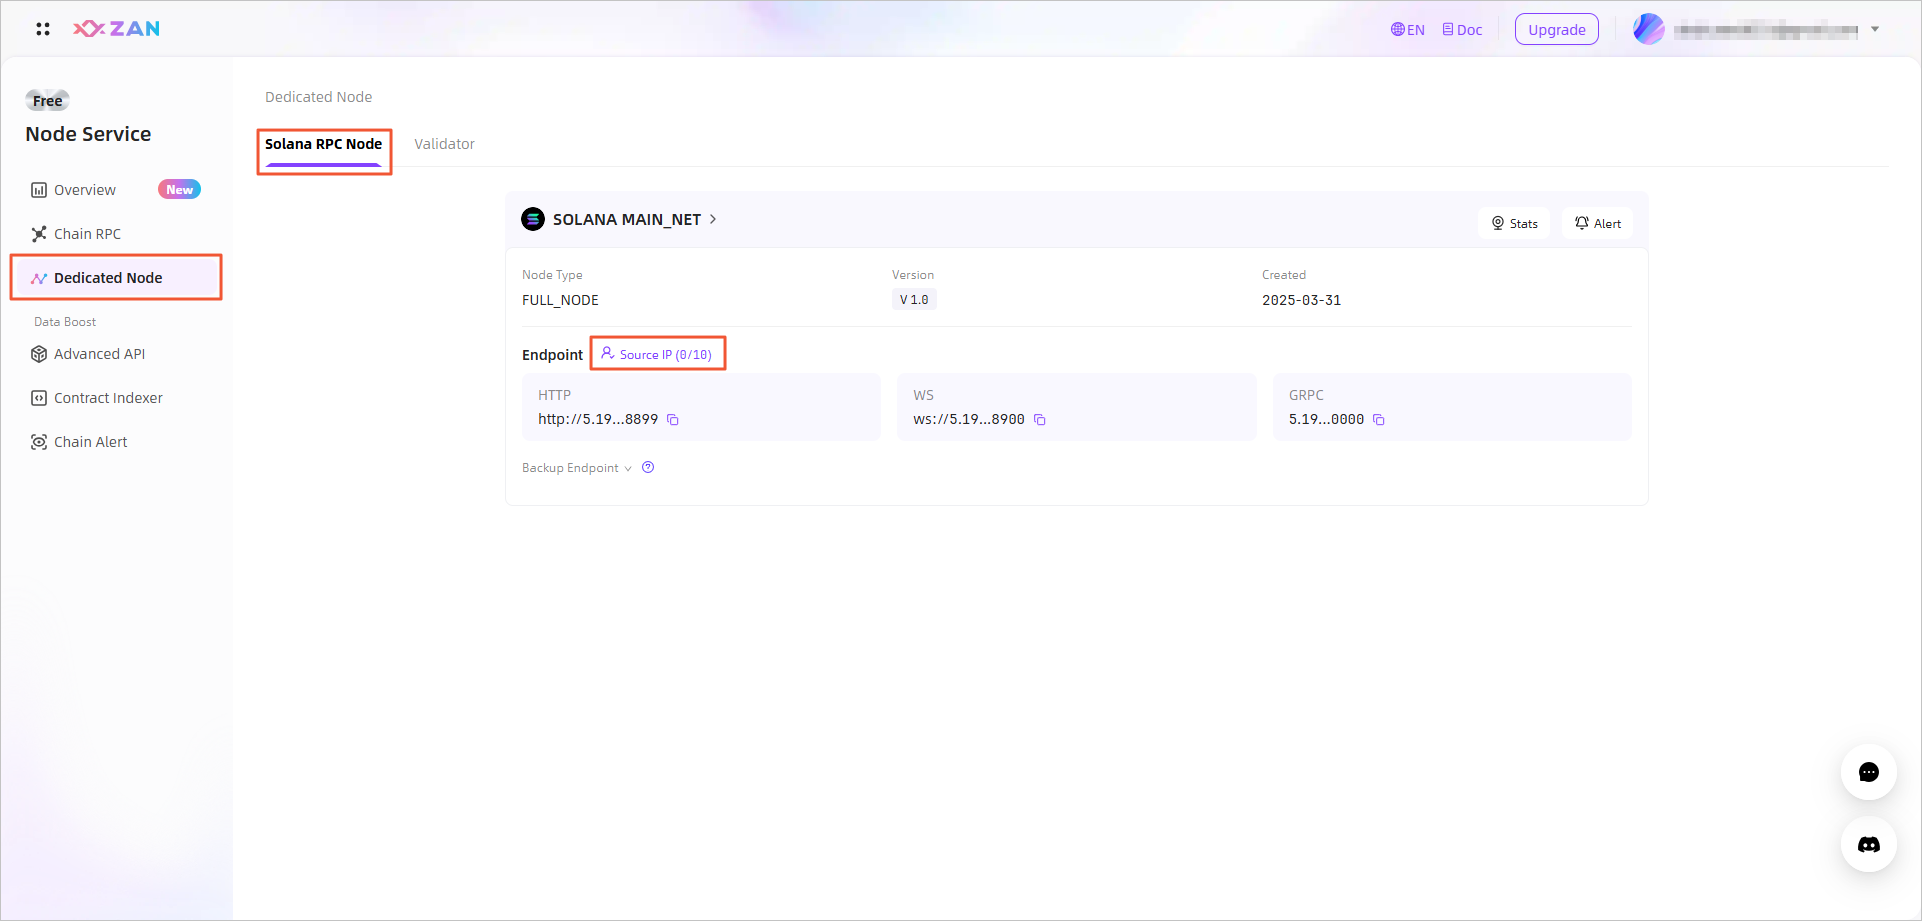1922x921 pixels.
Task: Open the app grid menu icon
Action: point(43,29)
